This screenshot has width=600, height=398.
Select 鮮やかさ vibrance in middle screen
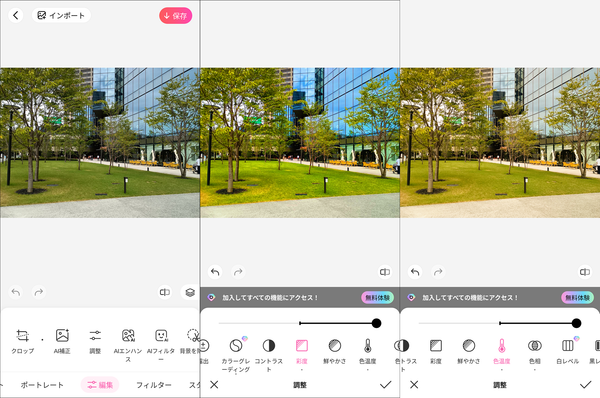click(x=335, y=351)
